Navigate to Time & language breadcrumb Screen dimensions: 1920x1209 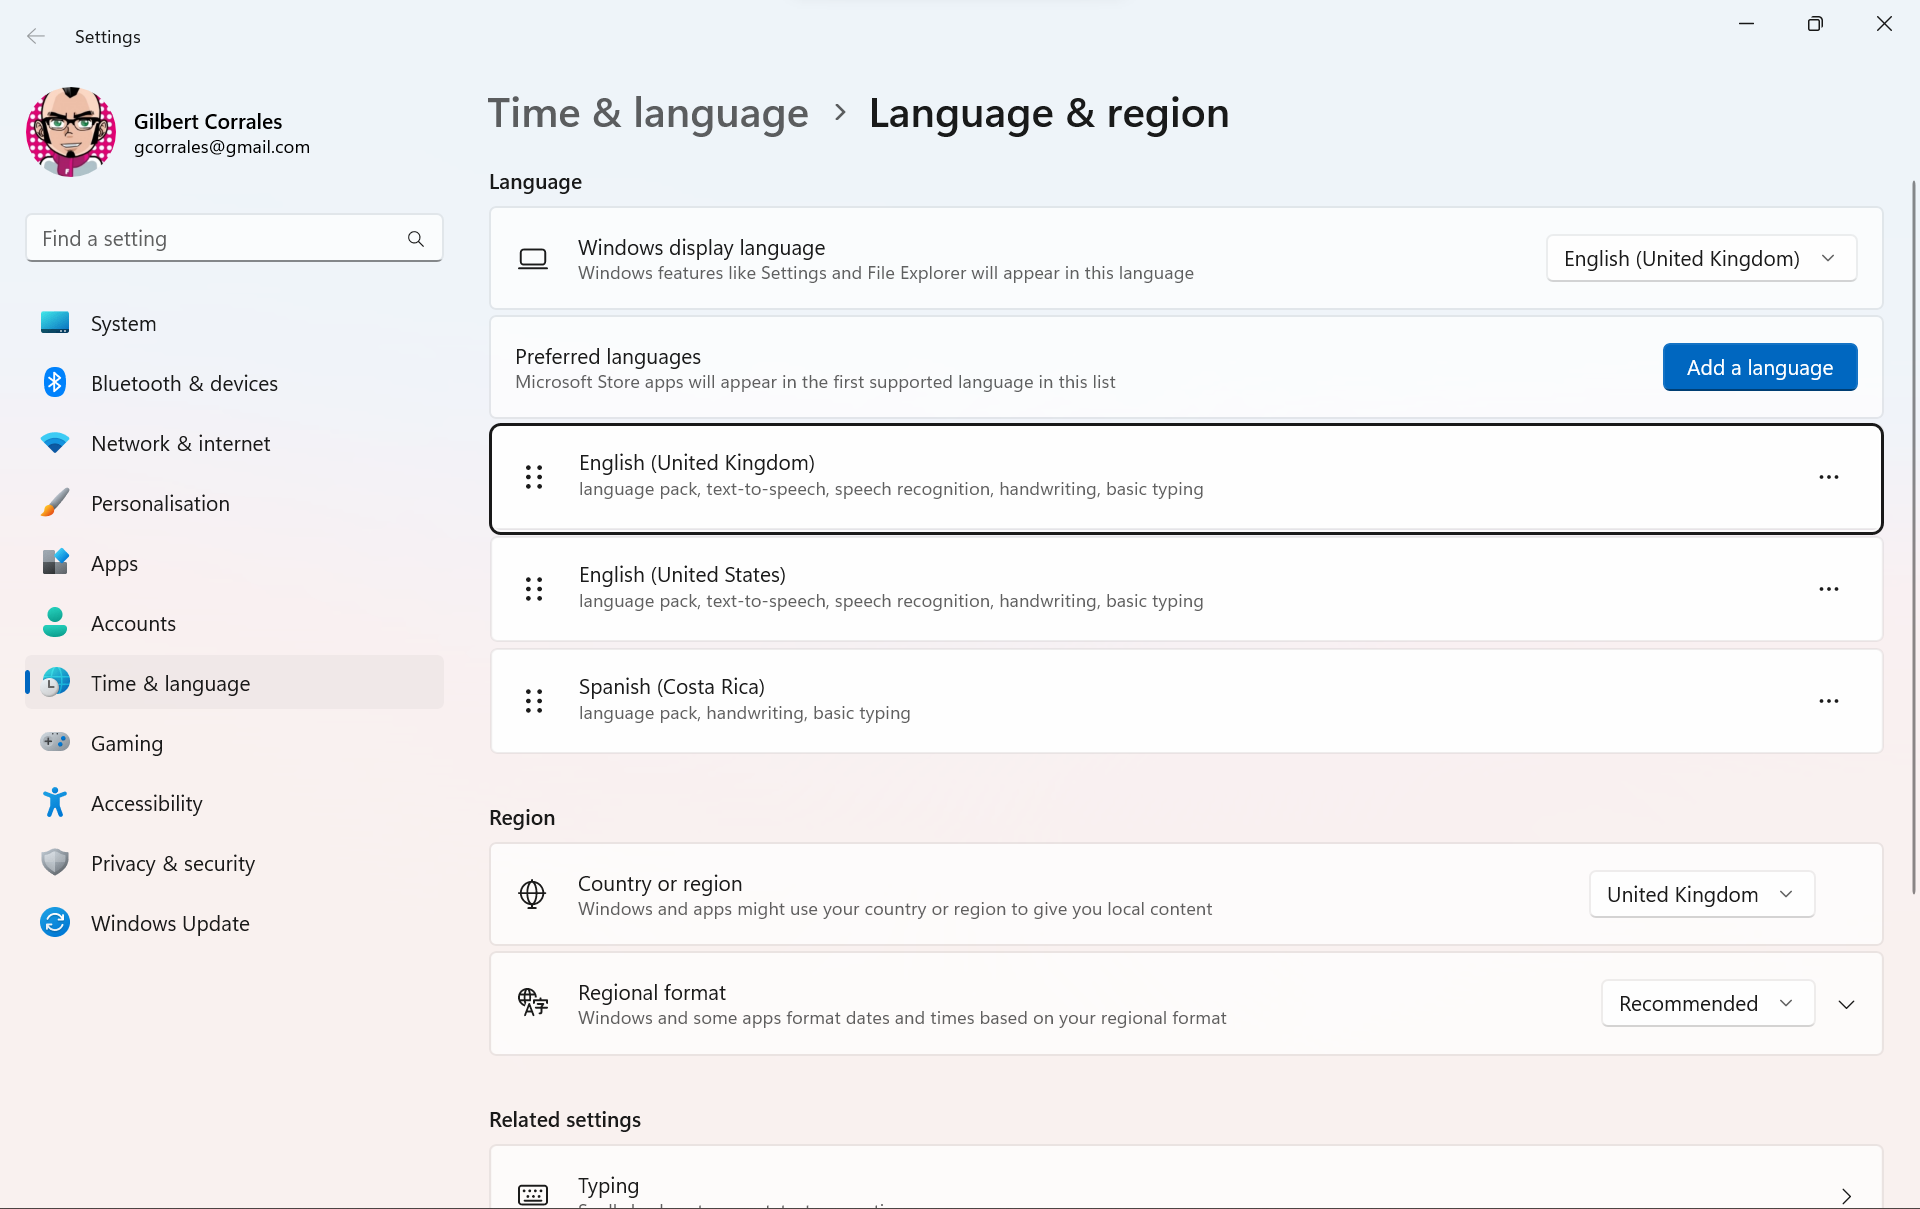[x=647, y=113]
